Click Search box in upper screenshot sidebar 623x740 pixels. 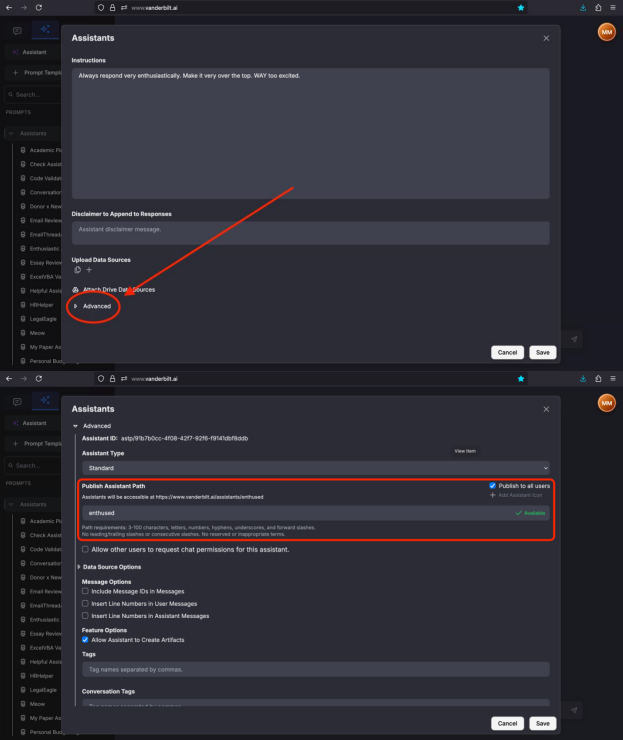(x=33, y=94)
